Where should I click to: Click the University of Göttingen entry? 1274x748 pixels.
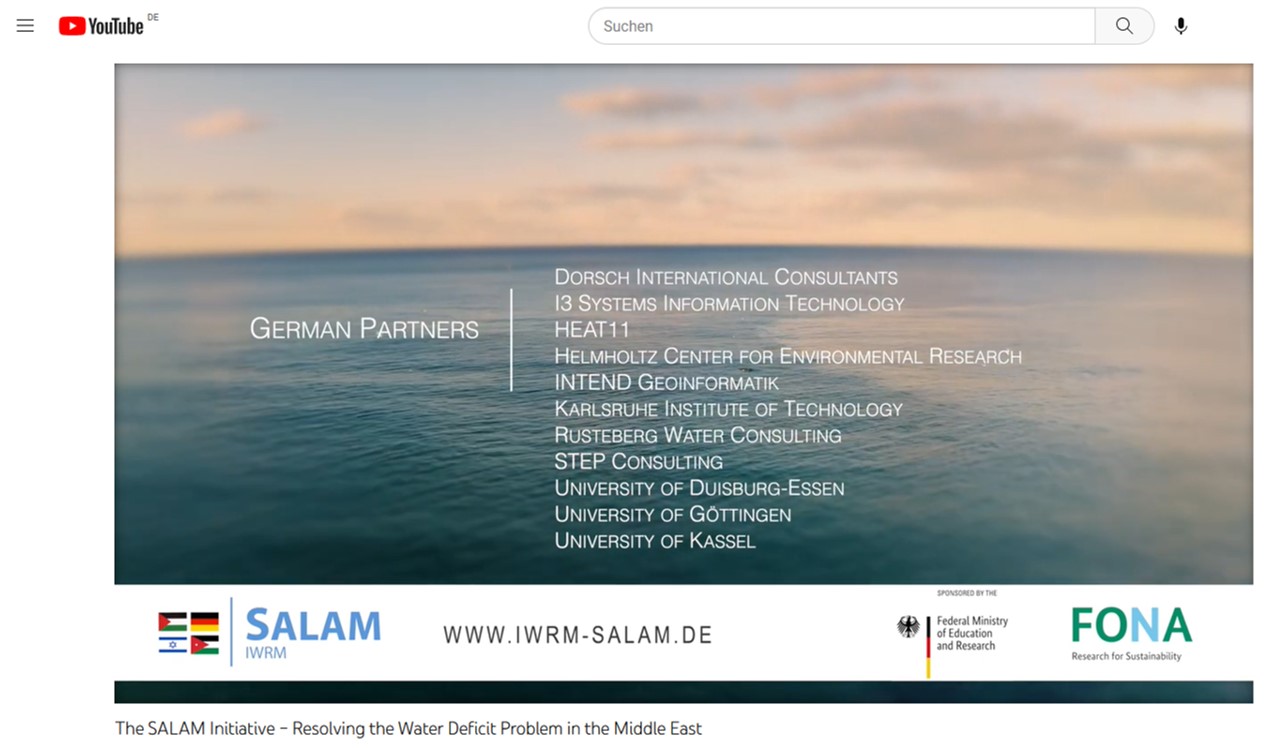tap(673, 515)
